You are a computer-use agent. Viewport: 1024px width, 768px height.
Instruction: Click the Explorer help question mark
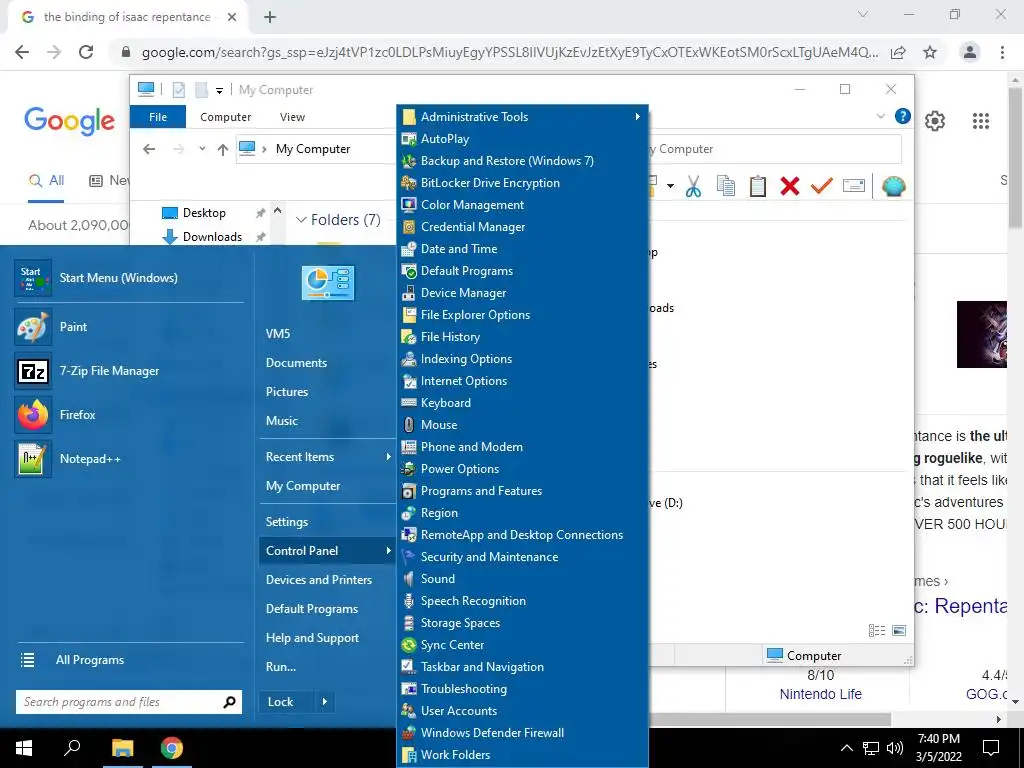pos(903,116)
